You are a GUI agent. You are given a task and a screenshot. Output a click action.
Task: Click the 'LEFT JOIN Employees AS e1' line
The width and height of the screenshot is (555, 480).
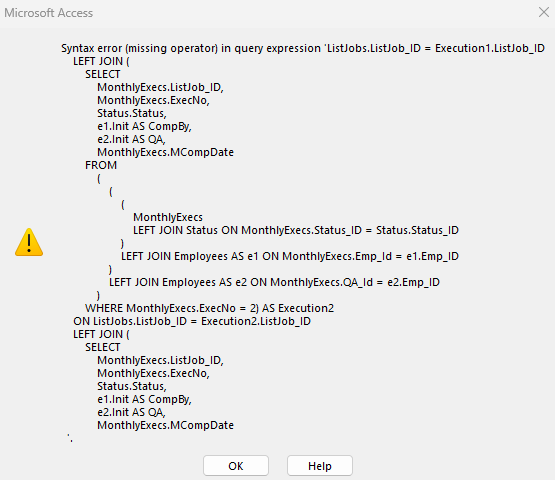tap(290, 256)
